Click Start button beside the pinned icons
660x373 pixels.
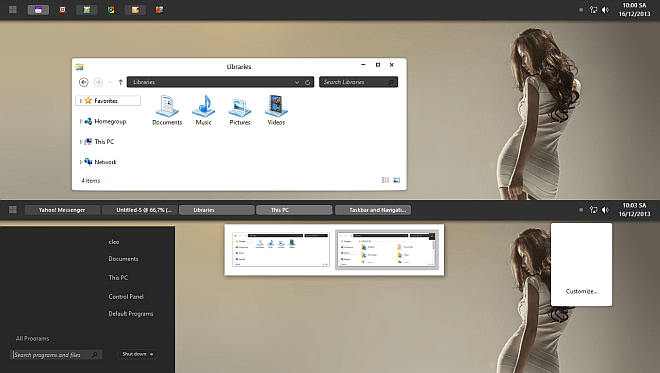[x=13, y=9]
